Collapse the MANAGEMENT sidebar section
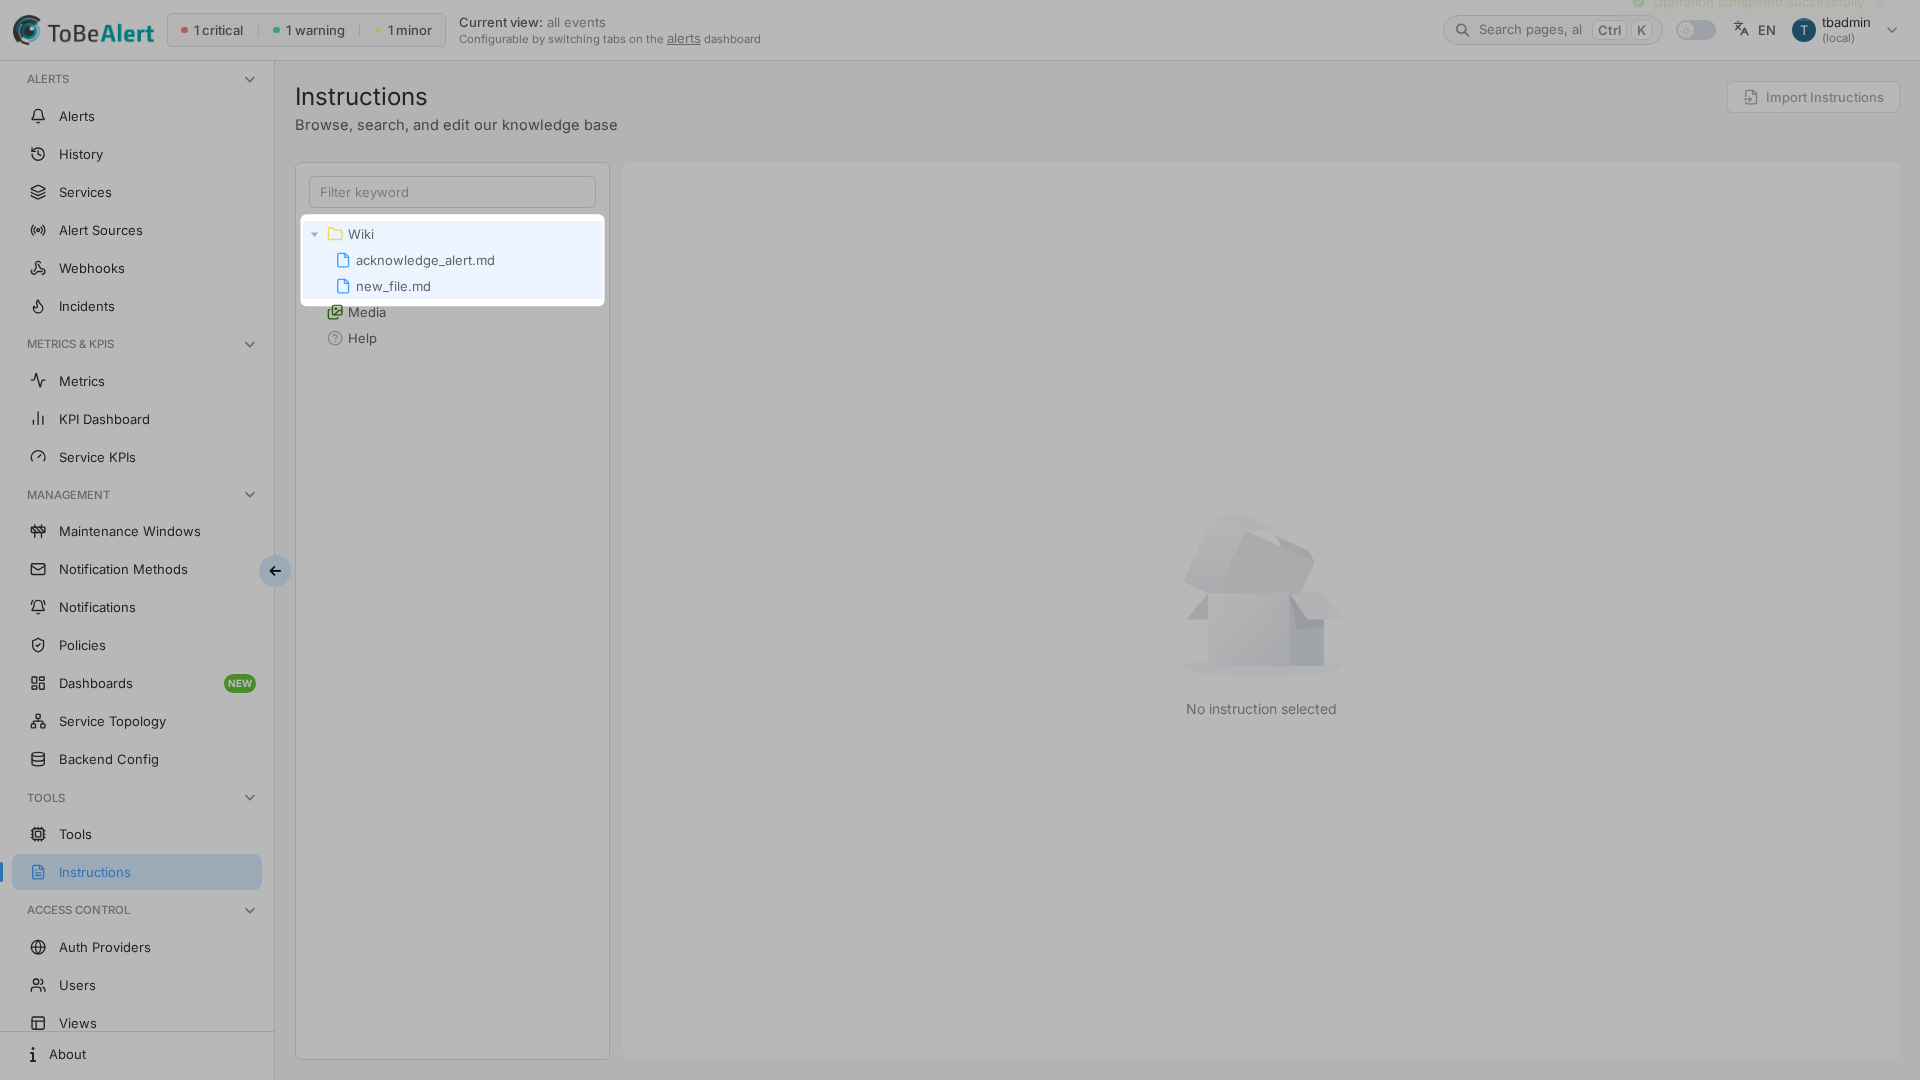The image size is (1920, 1080). tap(250, 495)
